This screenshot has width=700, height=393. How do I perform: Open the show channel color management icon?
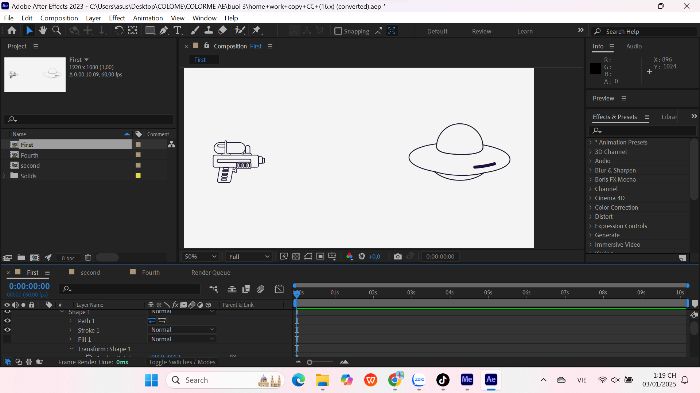349,256
